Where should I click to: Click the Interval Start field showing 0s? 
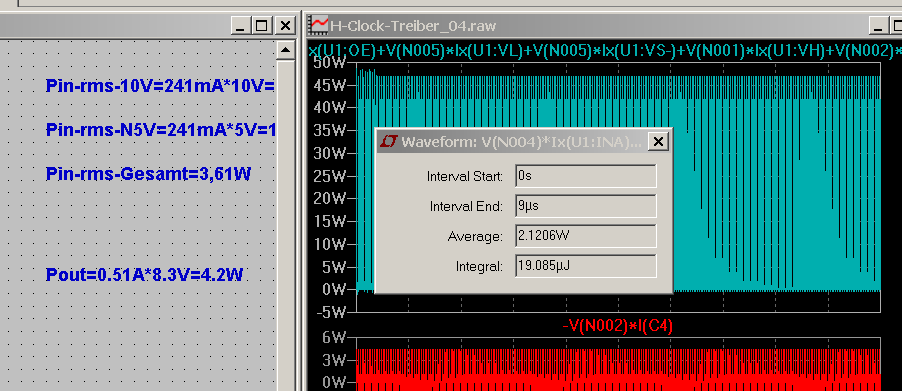coord(586,176)
